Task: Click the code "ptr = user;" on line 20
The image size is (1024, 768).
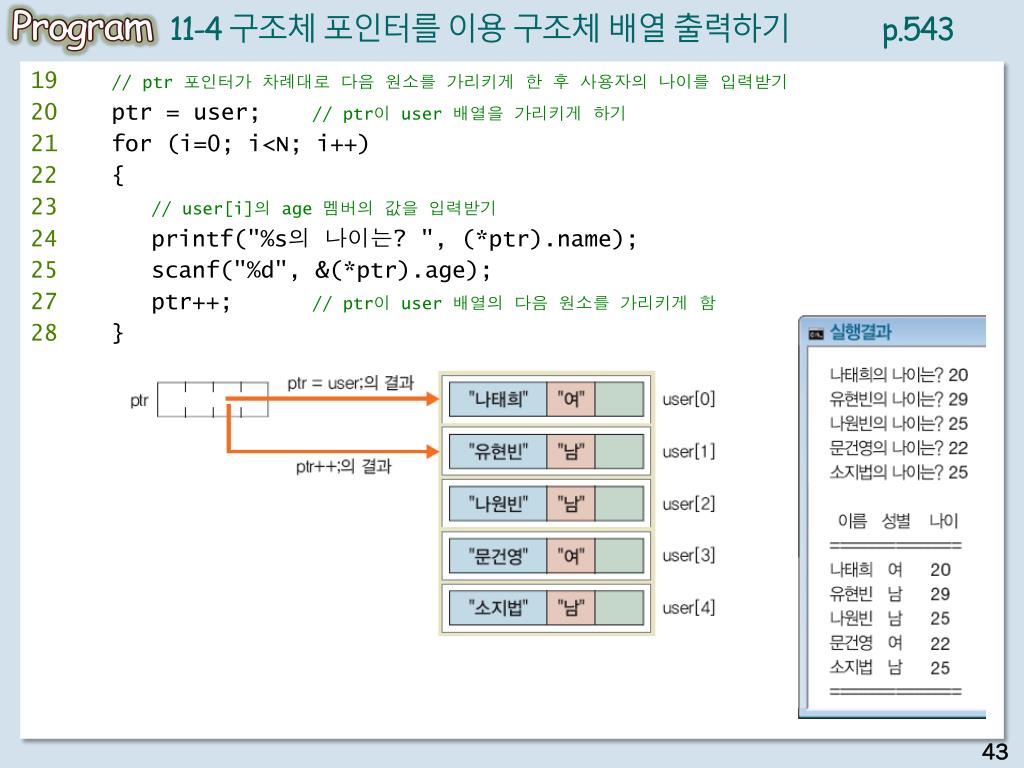Action: coord(185,112)
